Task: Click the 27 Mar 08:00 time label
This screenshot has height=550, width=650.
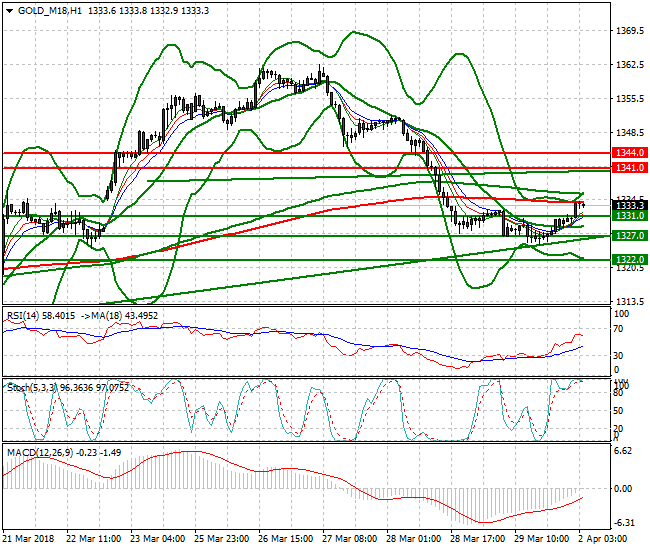Action: click(349, 539)
